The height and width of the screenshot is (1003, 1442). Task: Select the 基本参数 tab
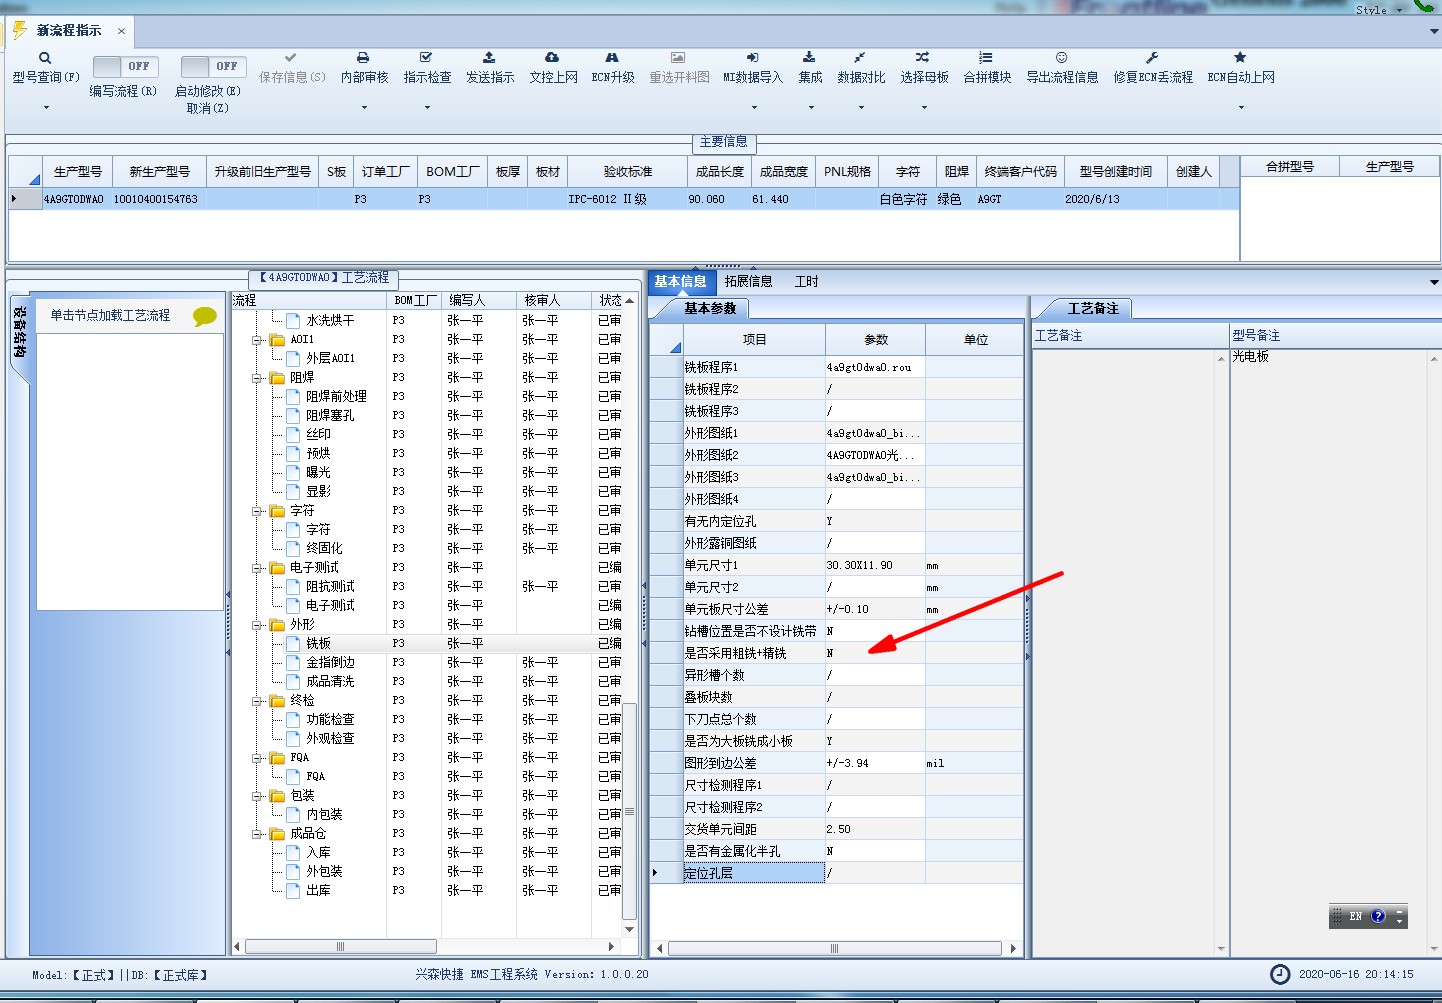710,309
